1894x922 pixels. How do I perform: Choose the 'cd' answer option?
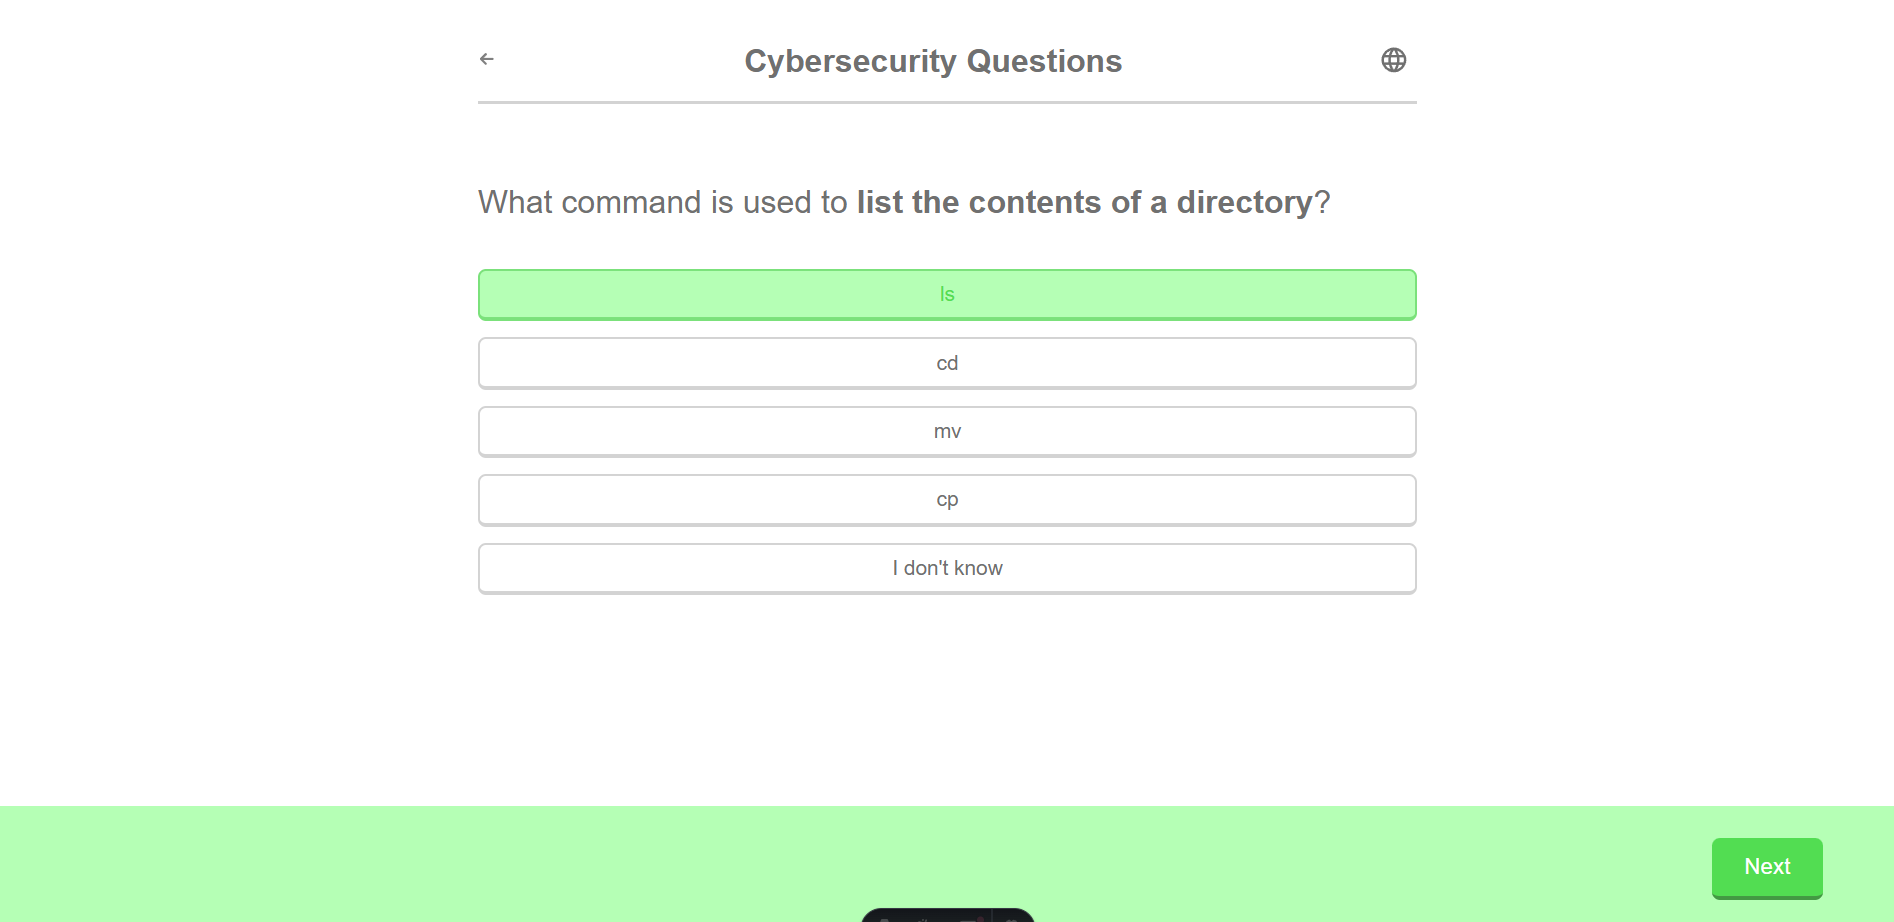coord(947,363)
